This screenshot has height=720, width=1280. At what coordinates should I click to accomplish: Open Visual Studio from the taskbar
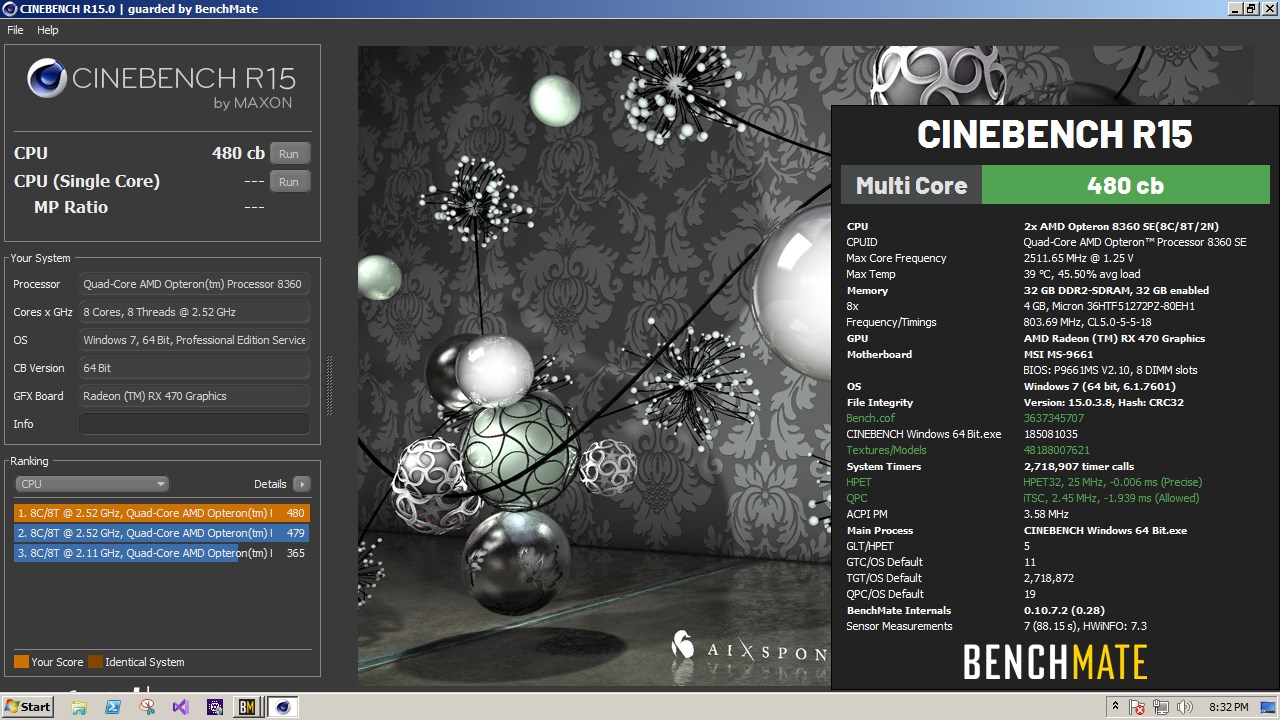(181, 707)
